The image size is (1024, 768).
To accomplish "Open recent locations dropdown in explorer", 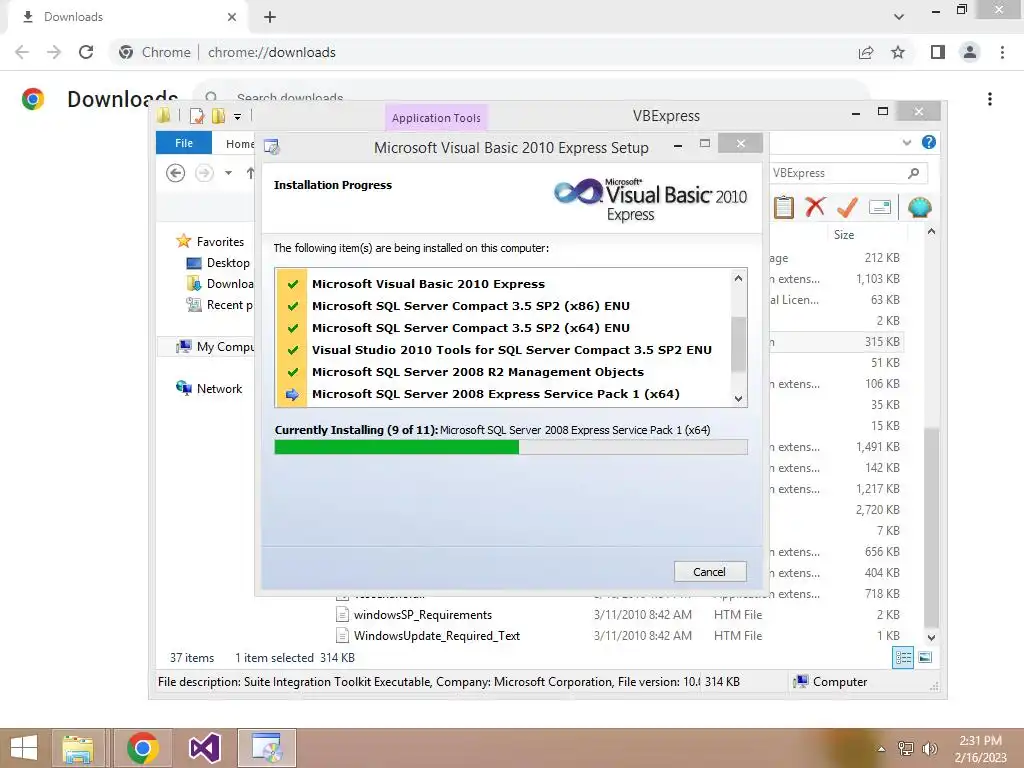I will [x=228, y=173].
